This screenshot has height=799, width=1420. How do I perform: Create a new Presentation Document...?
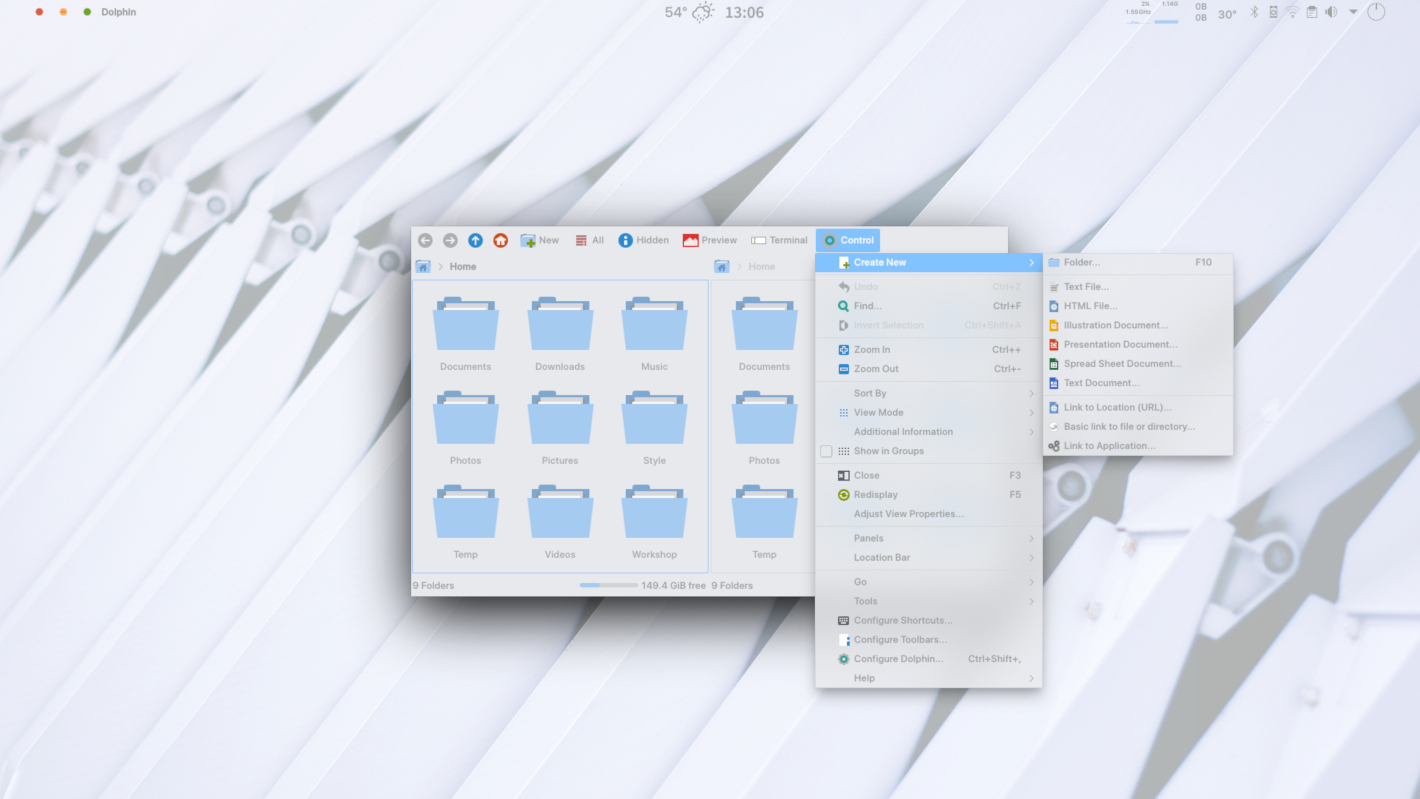pos(1137,344)
